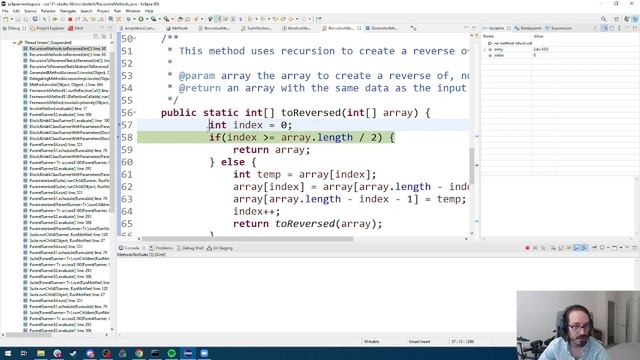Expand the array variable in Variables view

click(x=484, y=49)
